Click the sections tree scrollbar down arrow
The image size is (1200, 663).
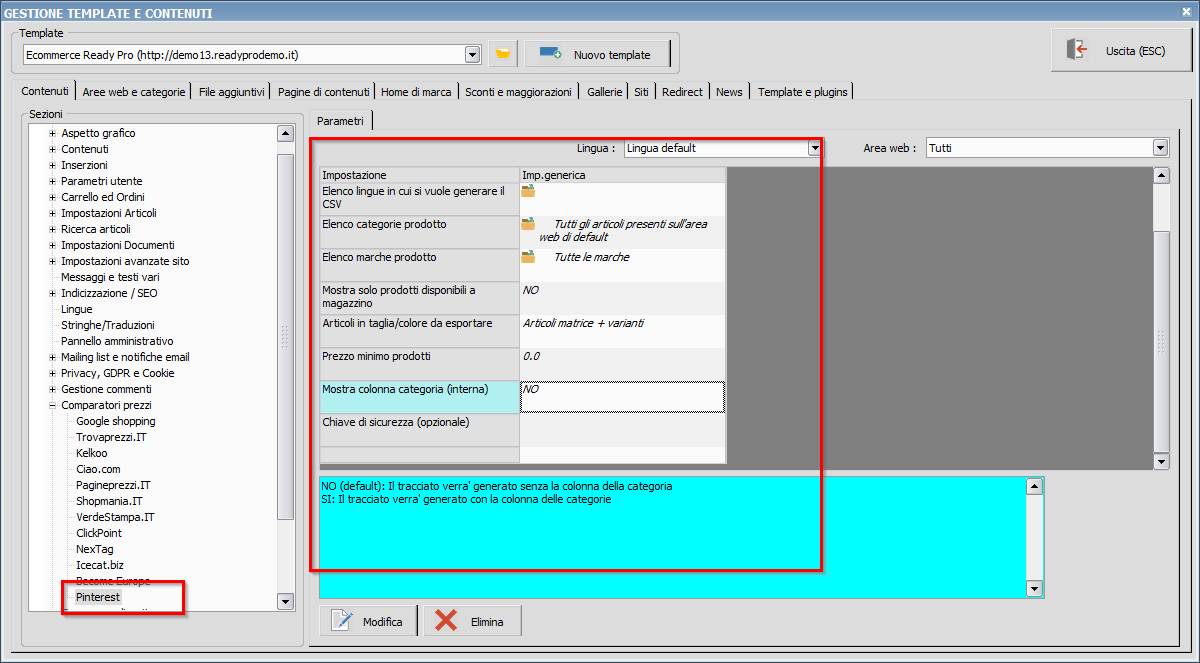pyautogui.click(x=285, y=601)
